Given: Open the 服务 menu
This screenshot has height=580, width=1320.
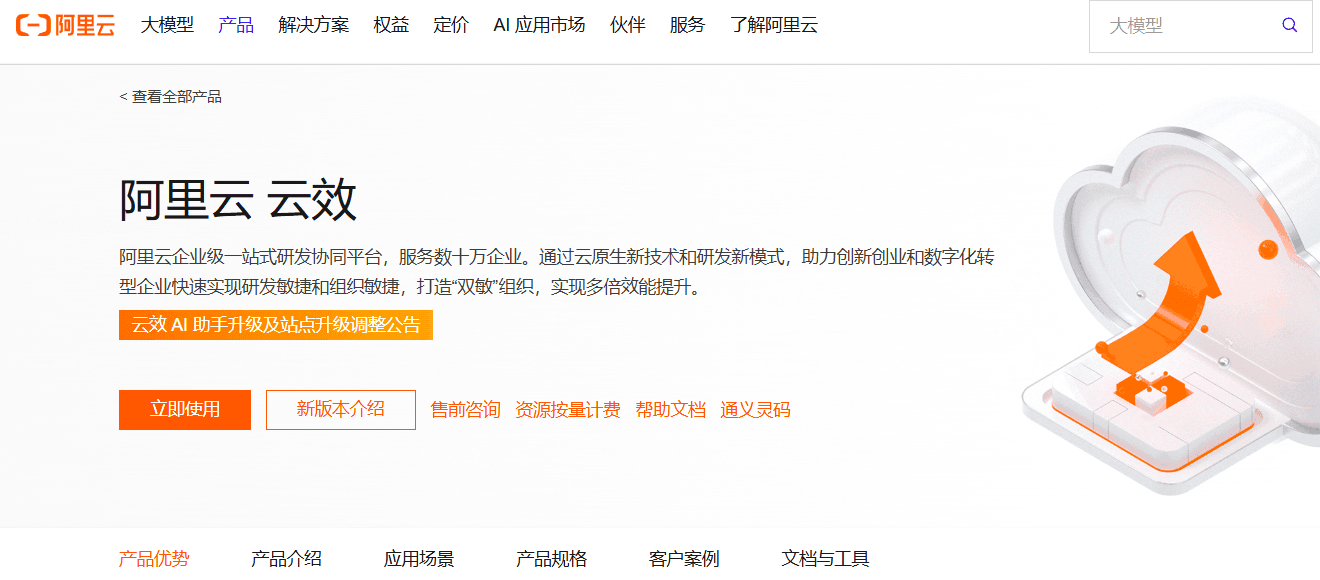Looking at the screenshot, I should [x=687, y=25].
